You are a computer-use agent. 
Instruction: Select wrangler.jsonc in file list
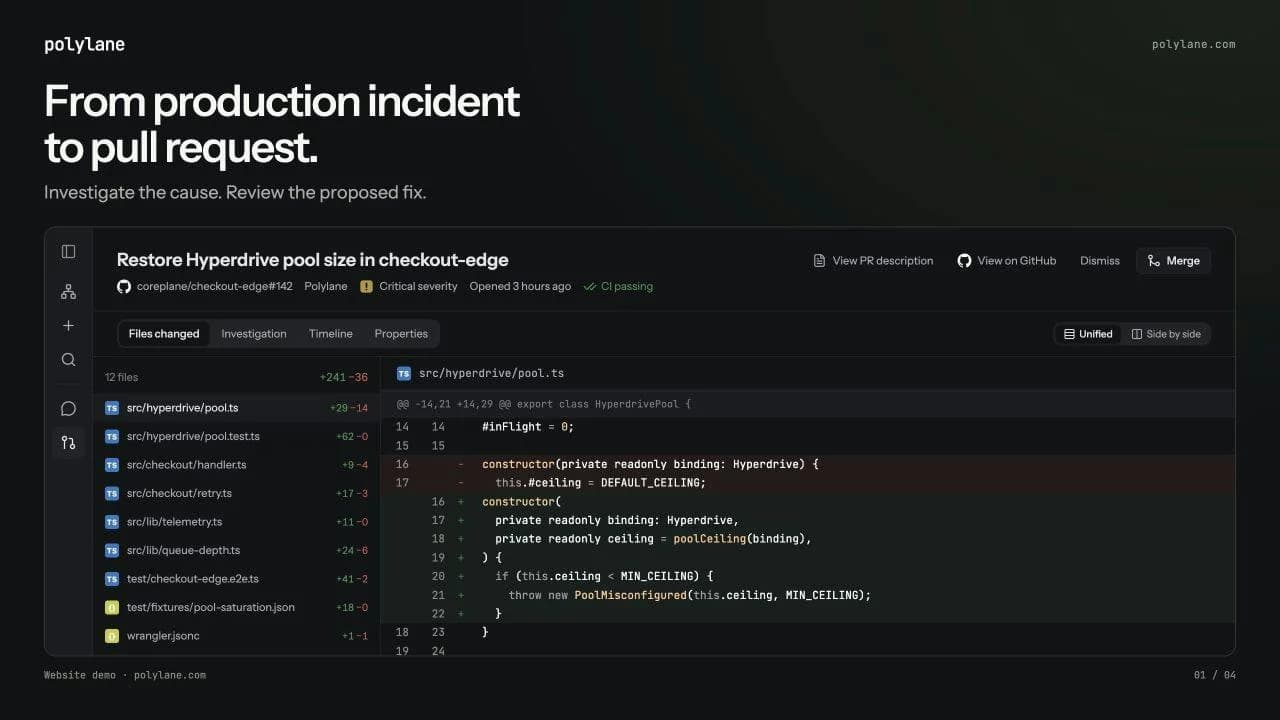tap(236, 636)
